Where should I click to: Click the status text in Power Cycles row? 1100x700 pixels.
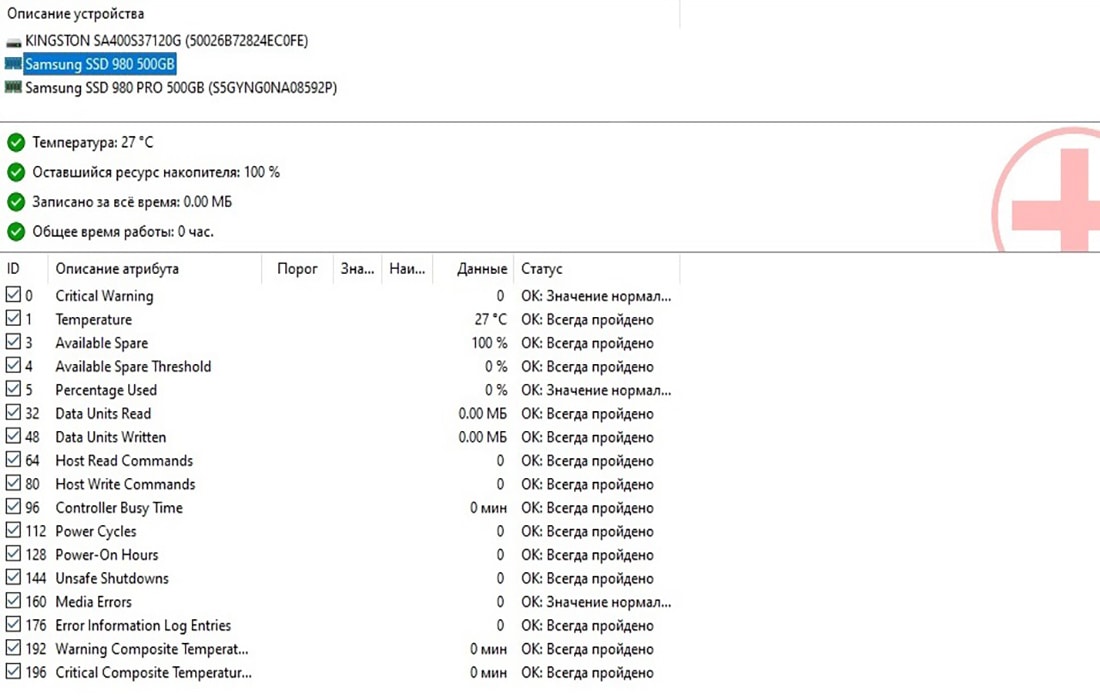click(x=587, y=532)
